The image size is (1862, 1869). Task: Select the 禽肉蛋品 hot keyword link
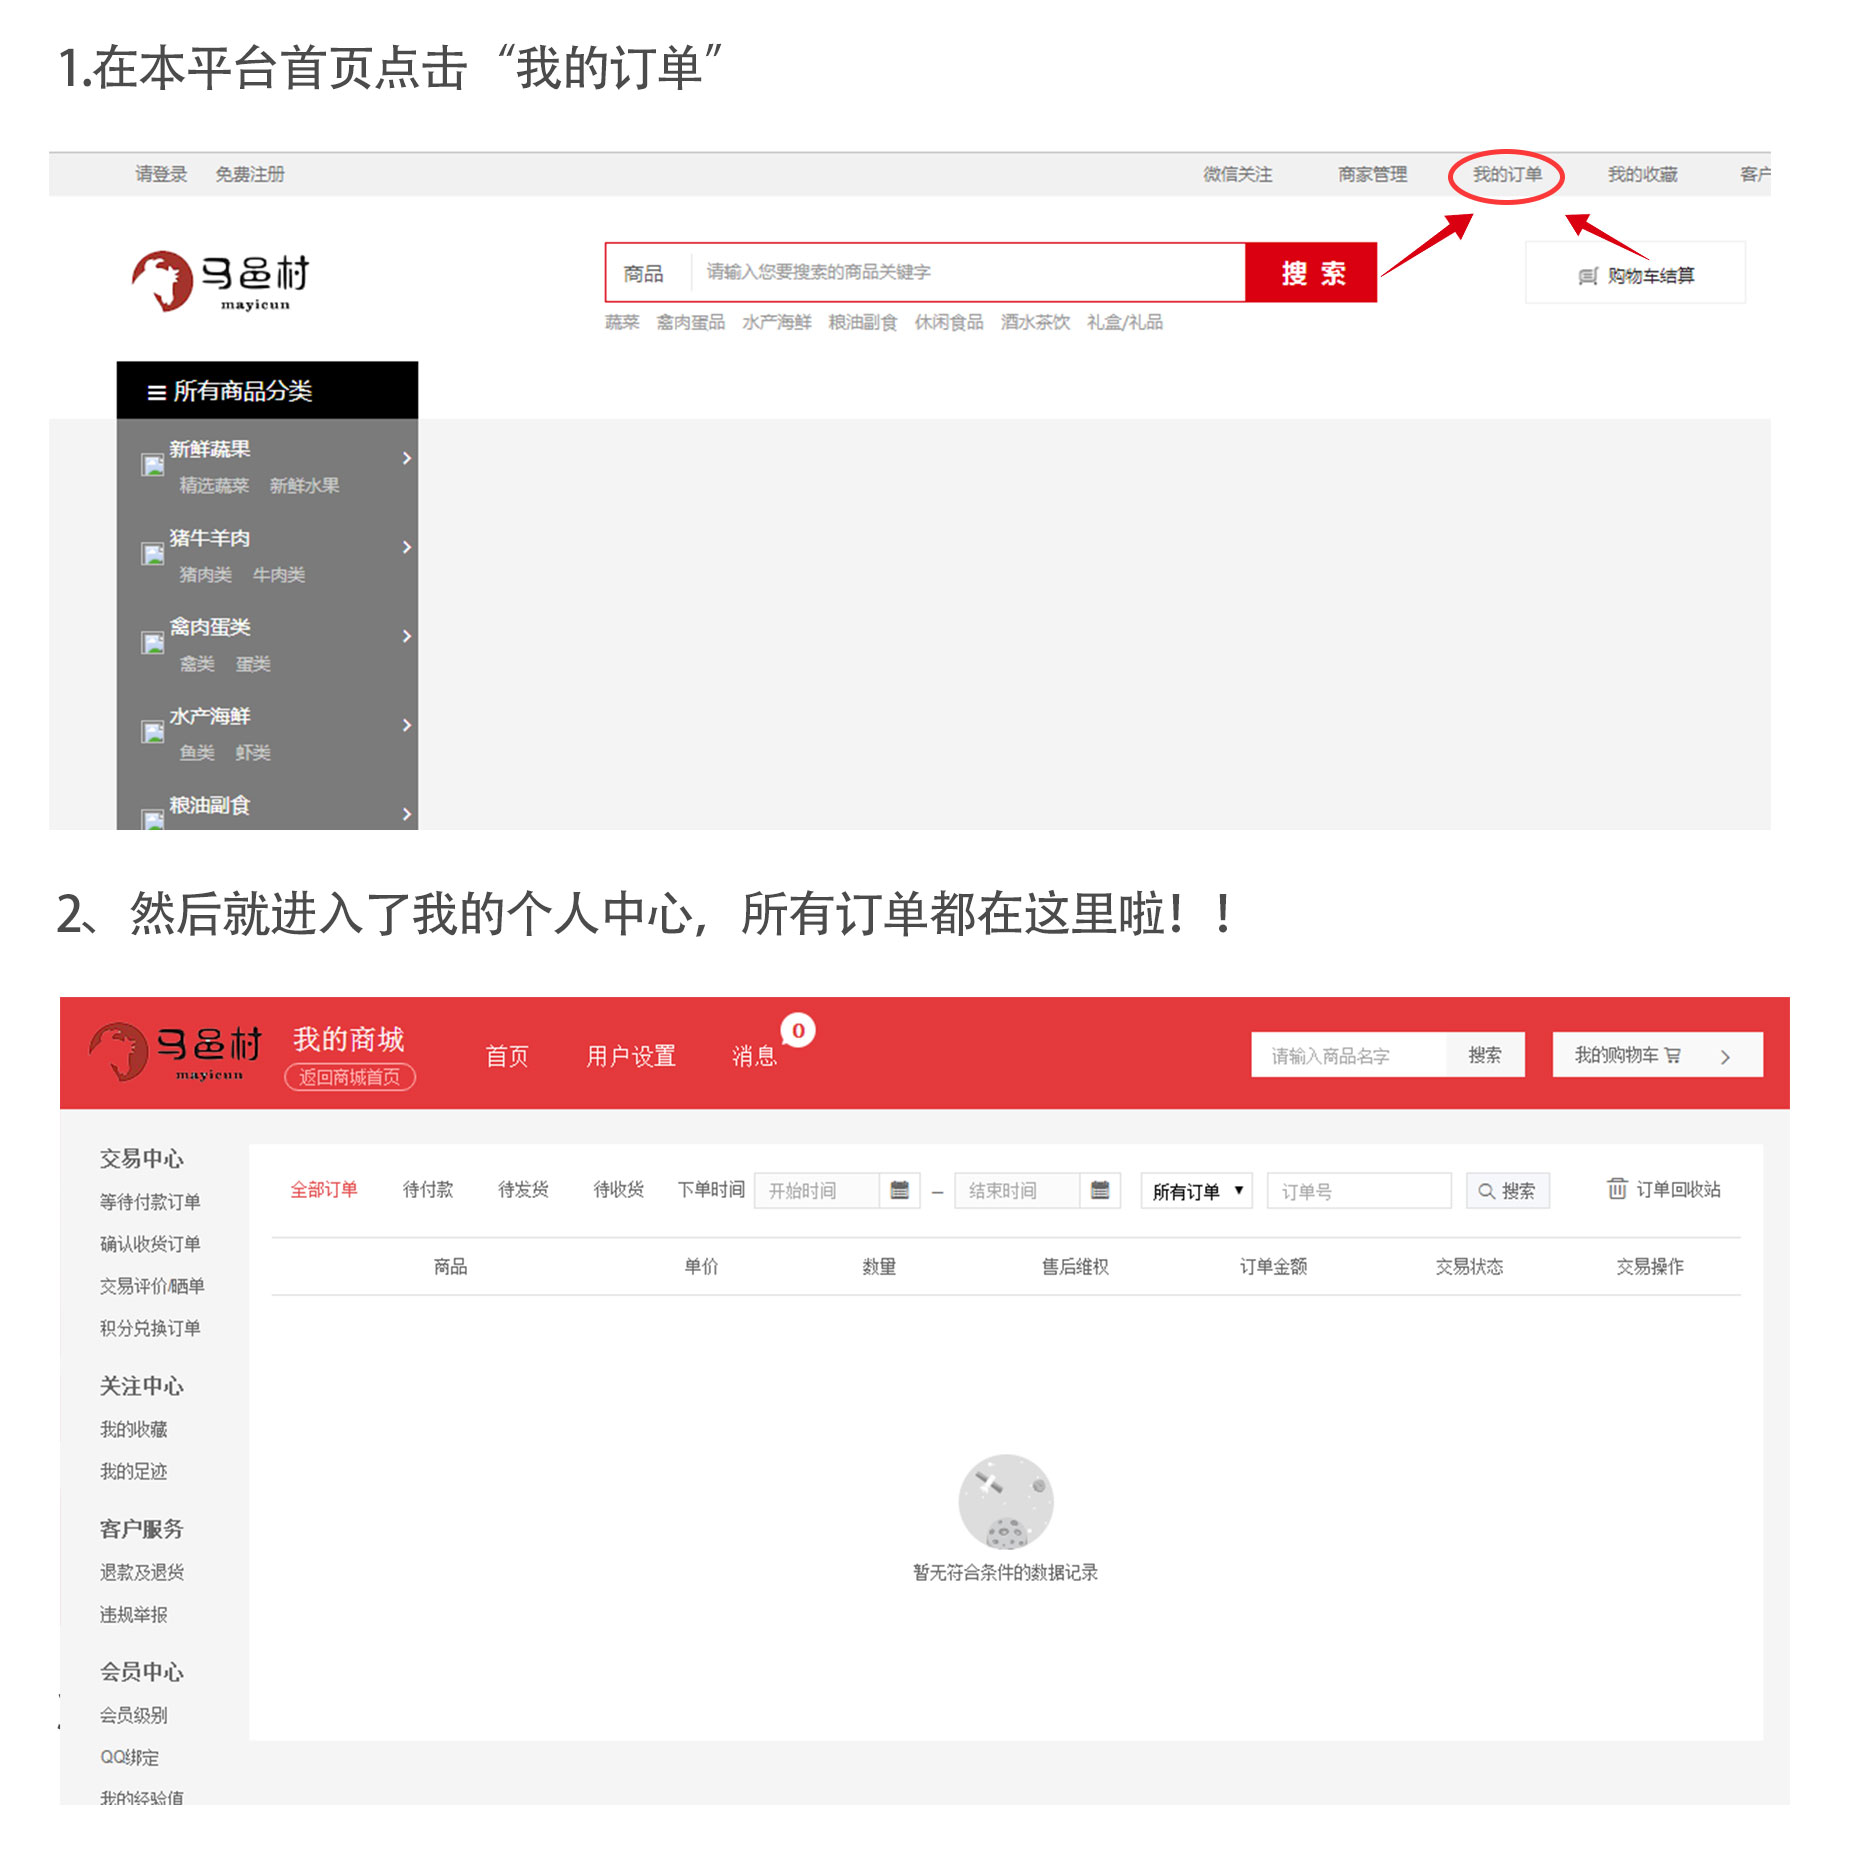tap(690, 322)
